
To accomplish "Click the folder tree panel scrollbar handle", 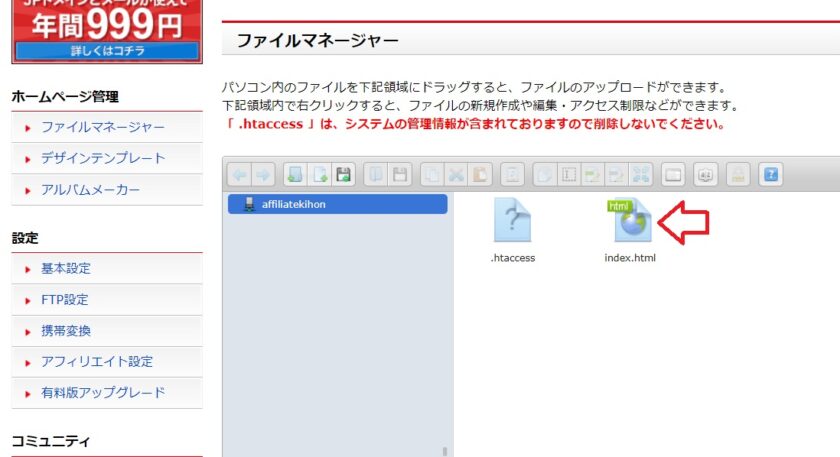I will (445, 452).
